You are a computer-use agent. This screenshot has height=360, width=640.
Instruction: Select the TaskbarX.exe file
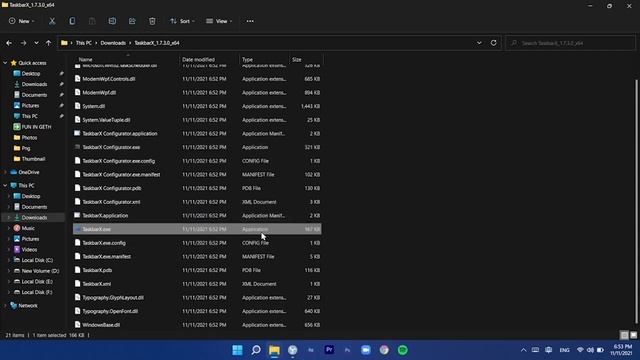tap(197, 229)
